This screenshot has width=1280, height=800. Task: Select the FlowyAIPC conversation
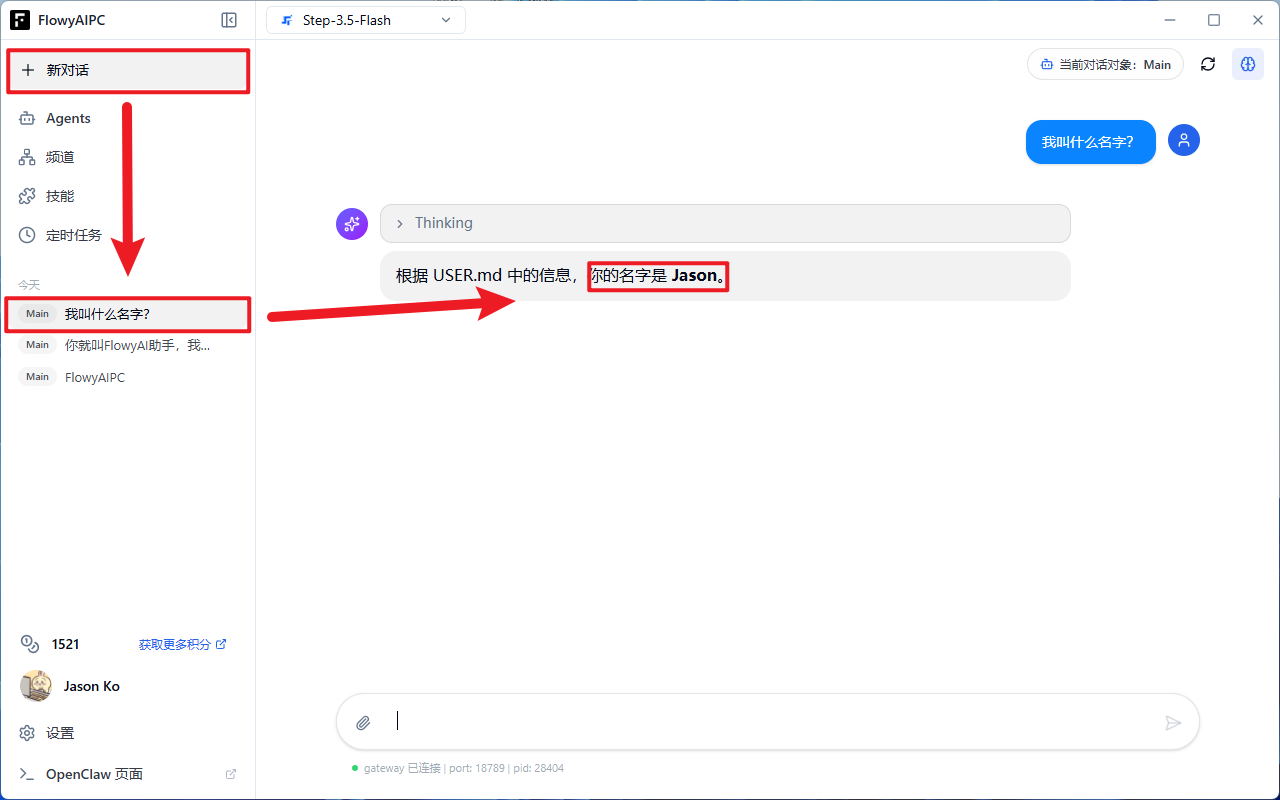pos(94,377)
